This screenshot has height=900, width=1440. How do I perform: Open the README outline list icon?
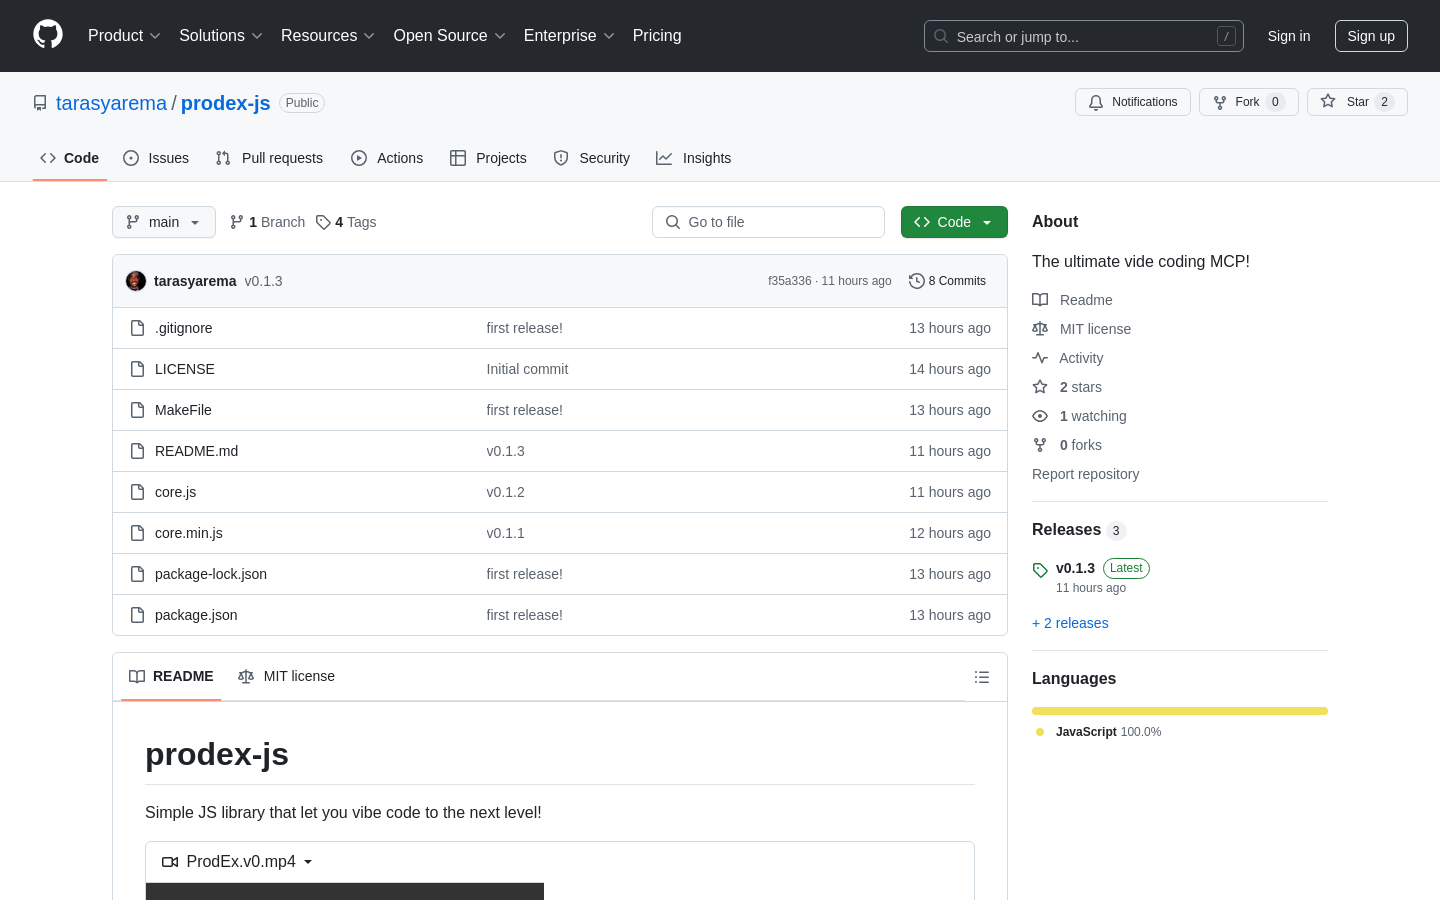[981, 677]
